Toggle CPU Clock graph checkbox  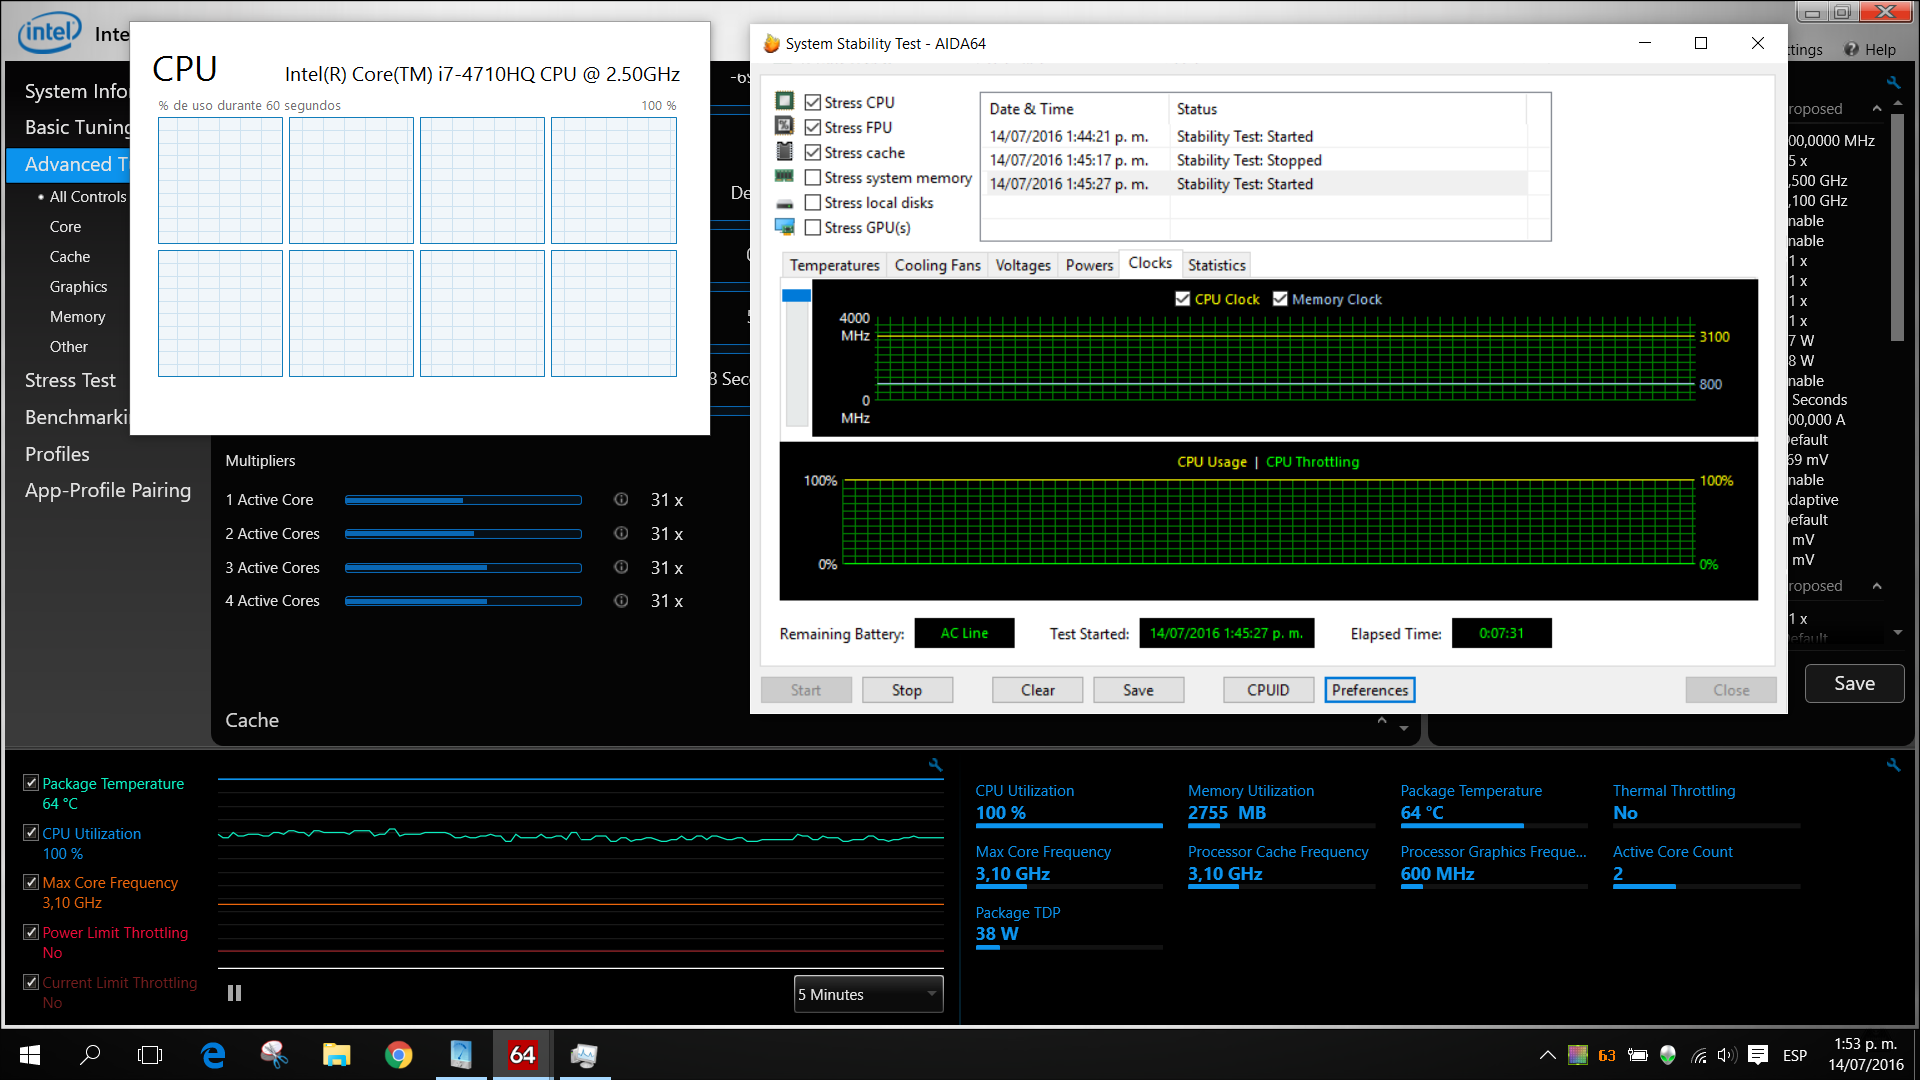click(1182, 299)
